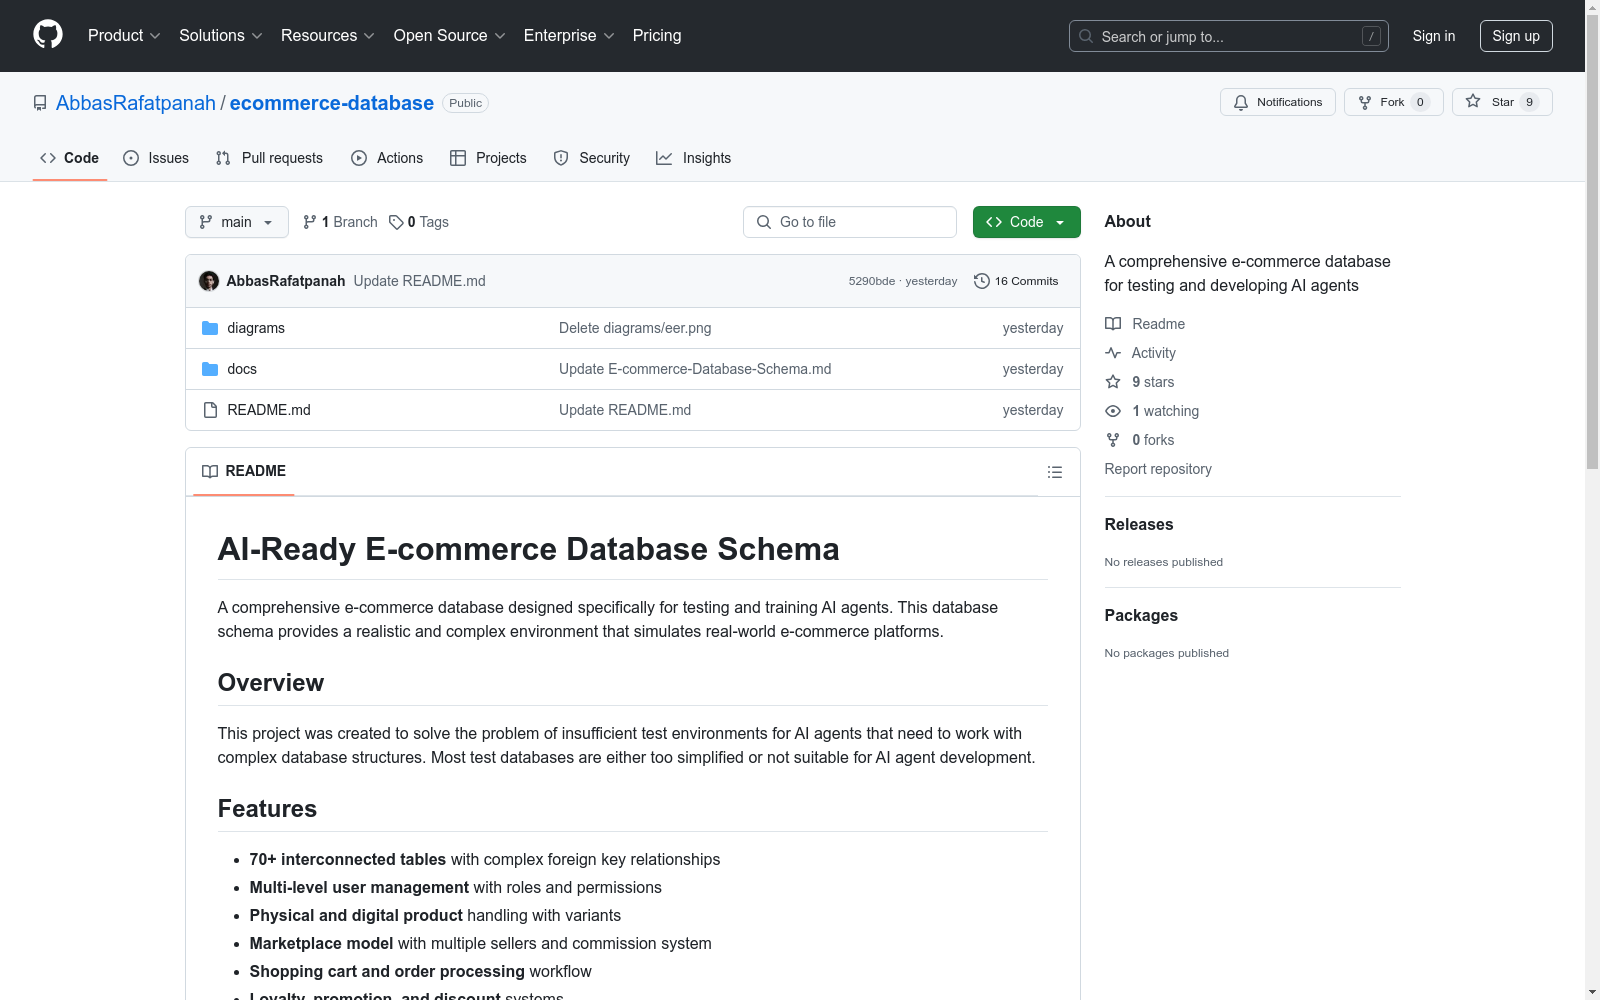Open the 5290bde commit hash

(x=872, y=281)
